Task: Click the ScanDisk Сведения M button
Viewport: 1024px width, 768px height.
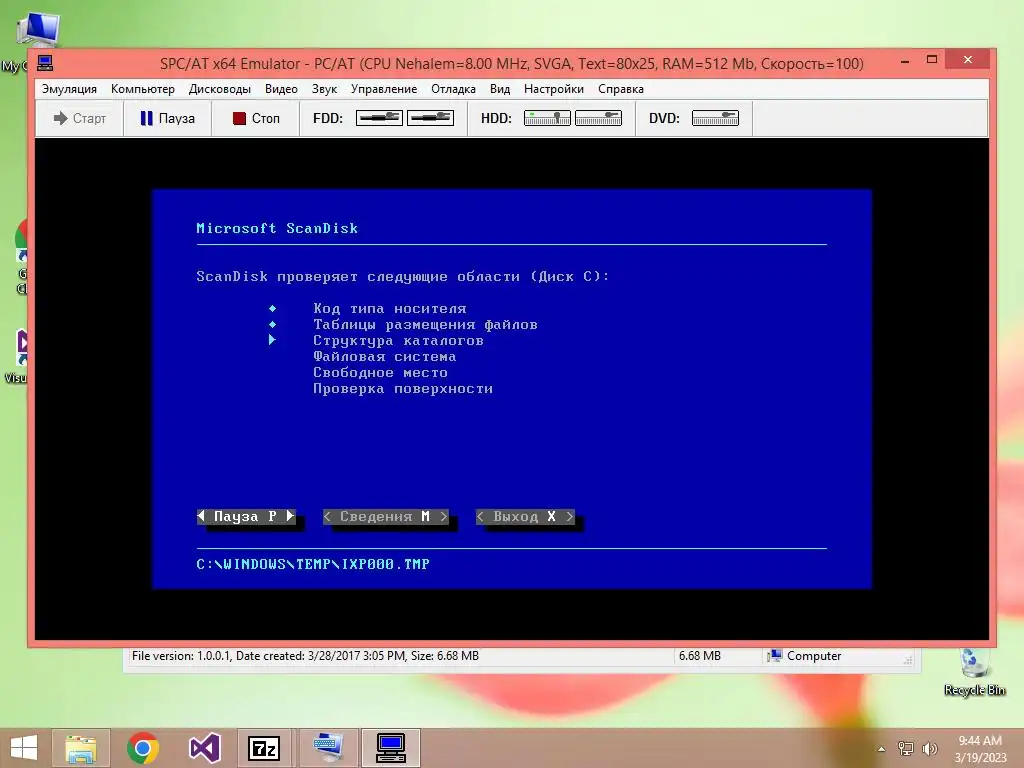Action: click(386, 516)
